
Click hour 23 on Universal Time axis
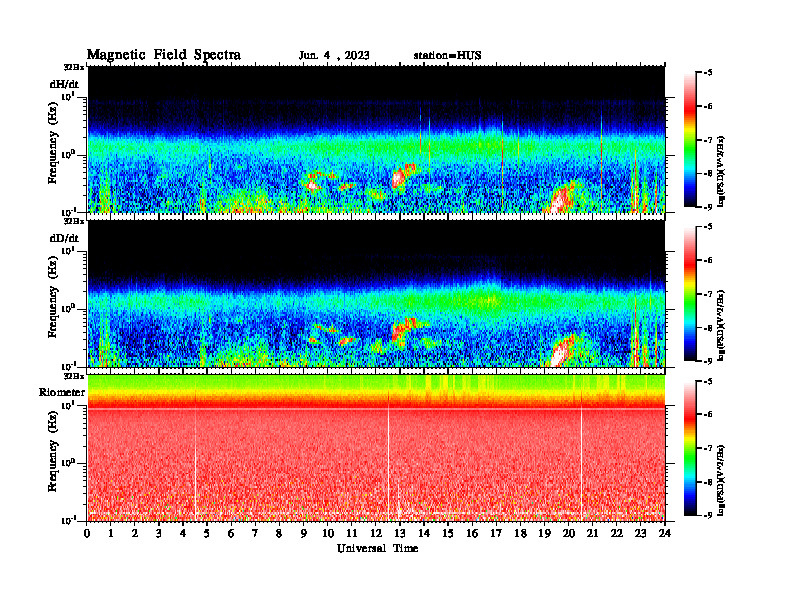[x=641, y=534]
